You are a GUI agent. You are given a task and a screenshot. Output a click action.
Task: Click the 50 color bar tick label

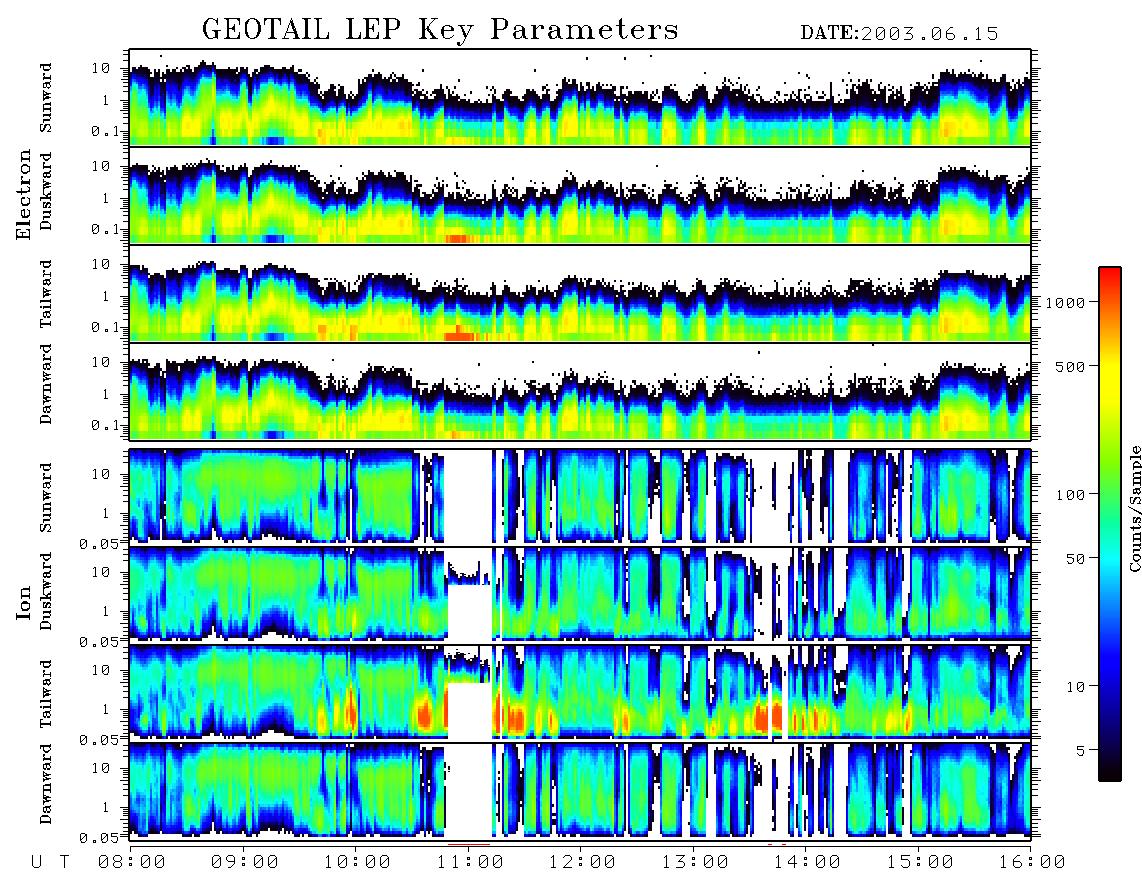coord(1075,559)
